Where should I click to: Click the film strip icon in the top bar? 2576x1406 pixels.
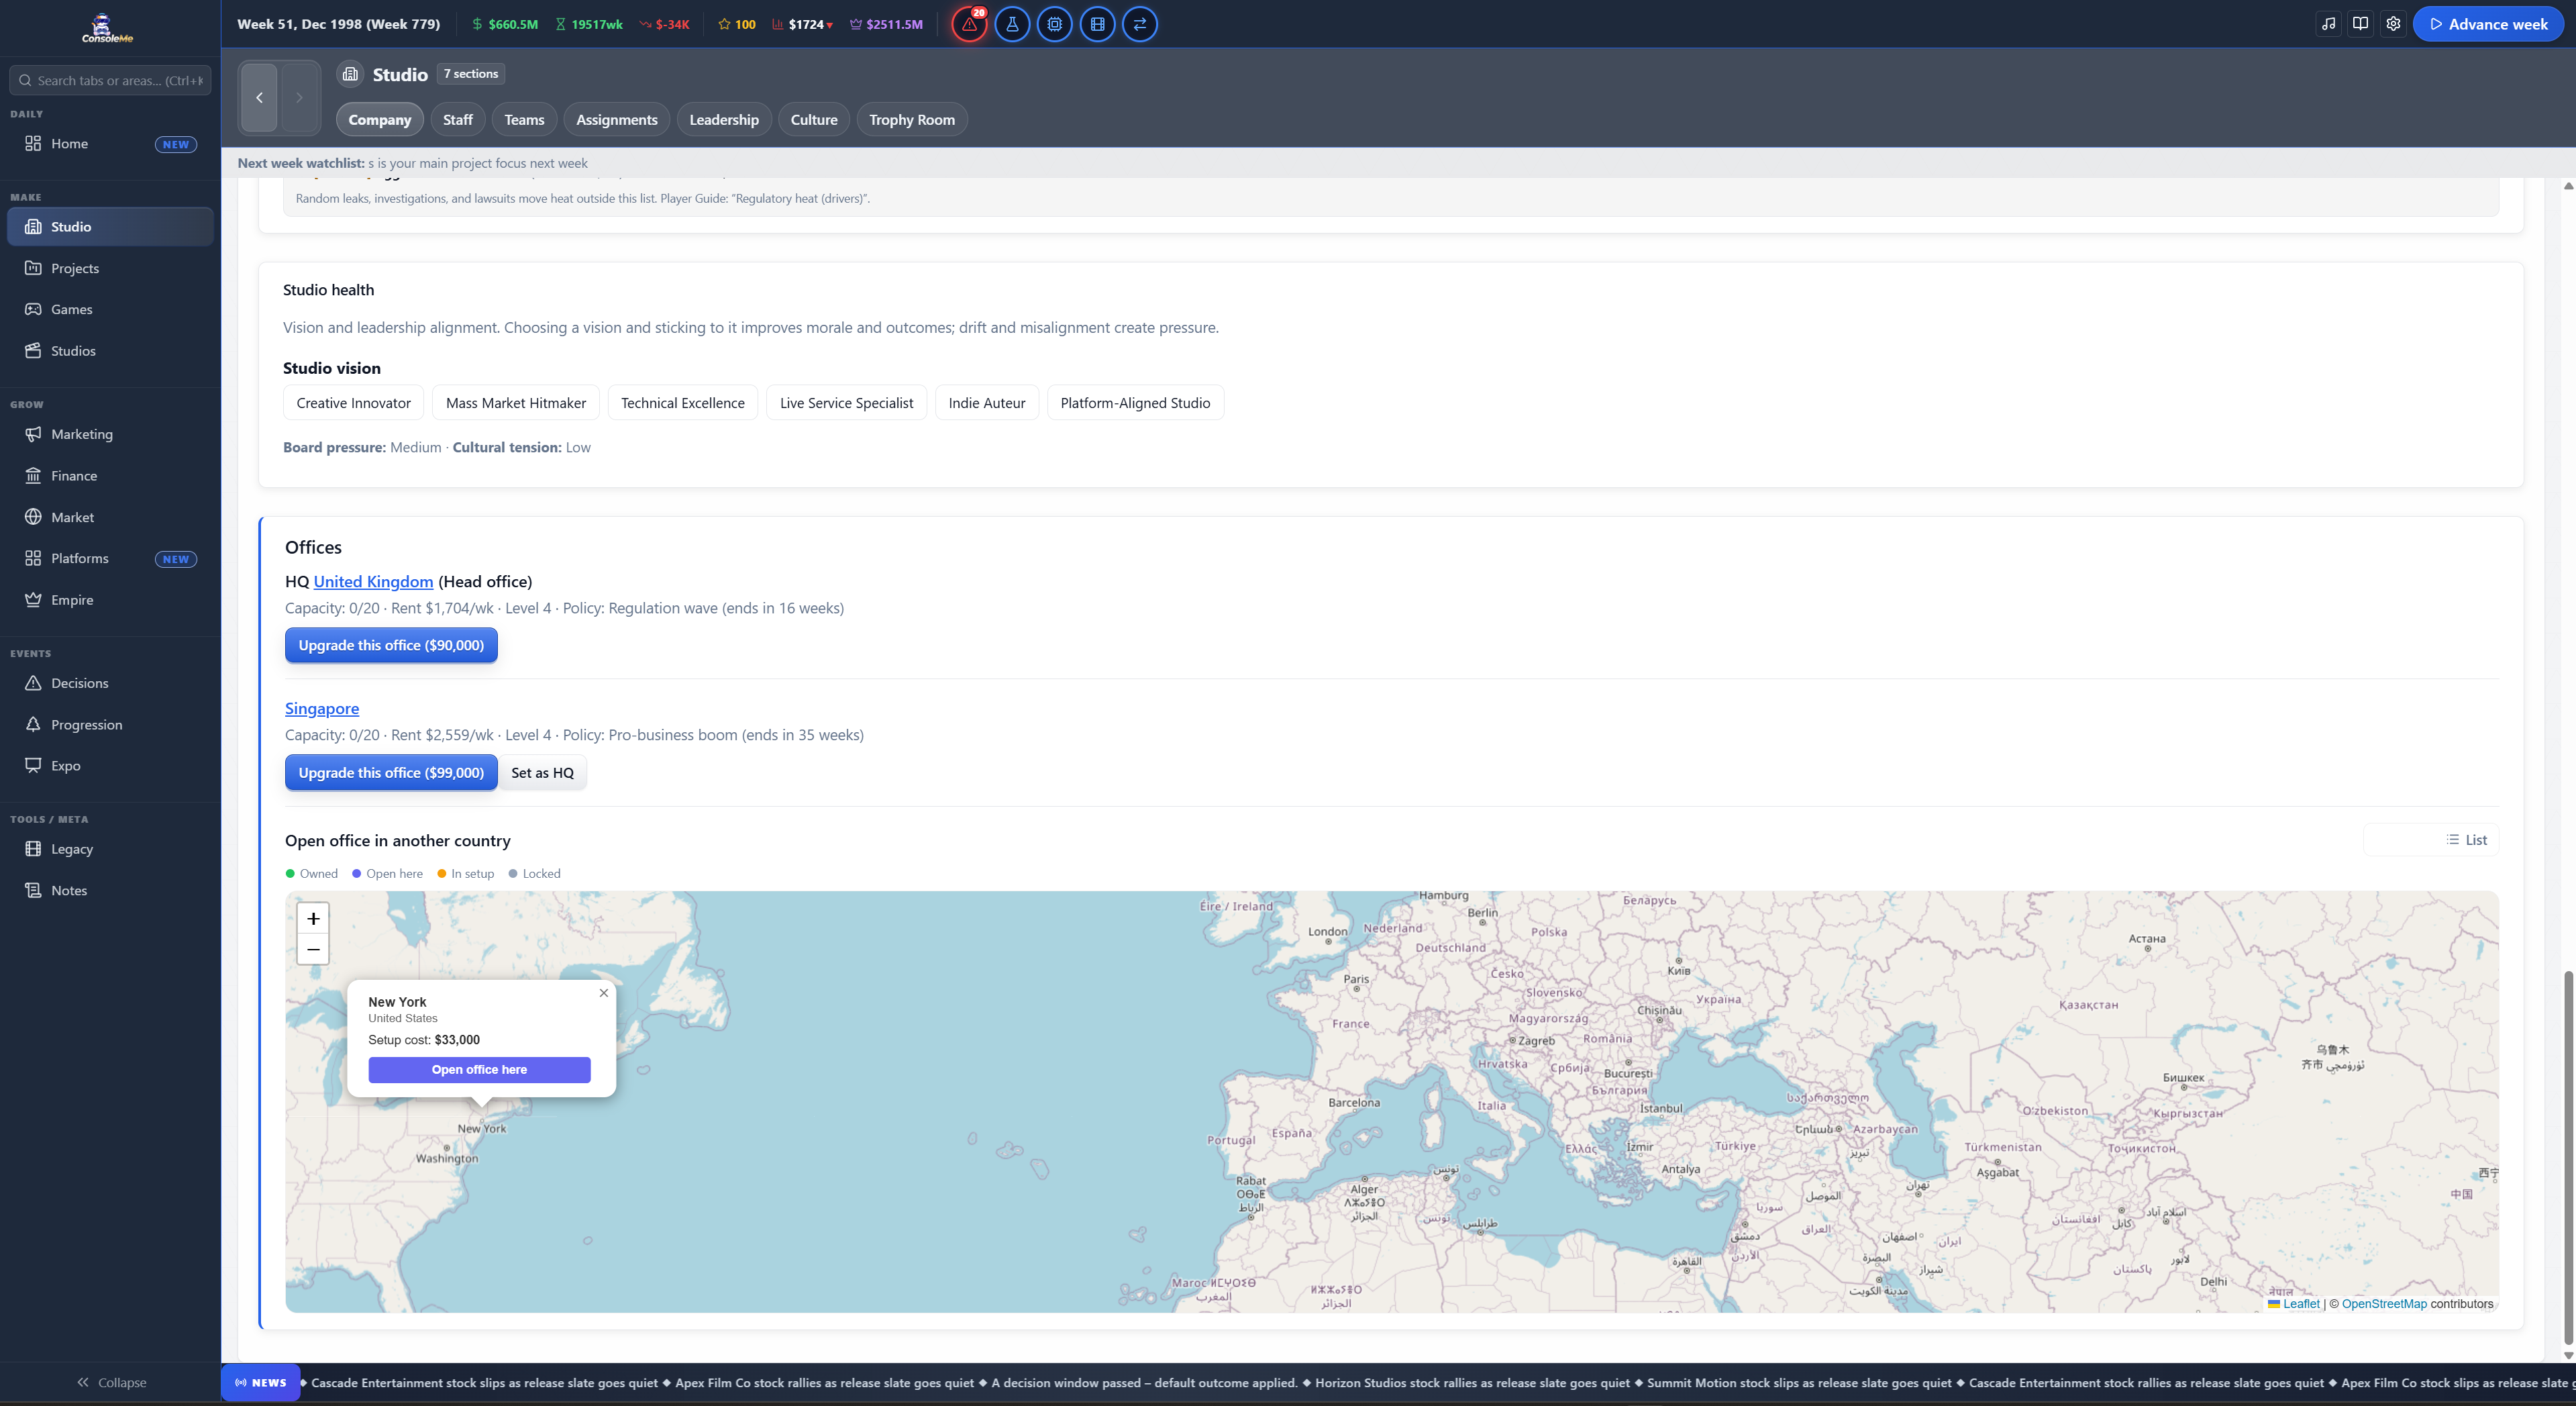(x=1097, y=24)
